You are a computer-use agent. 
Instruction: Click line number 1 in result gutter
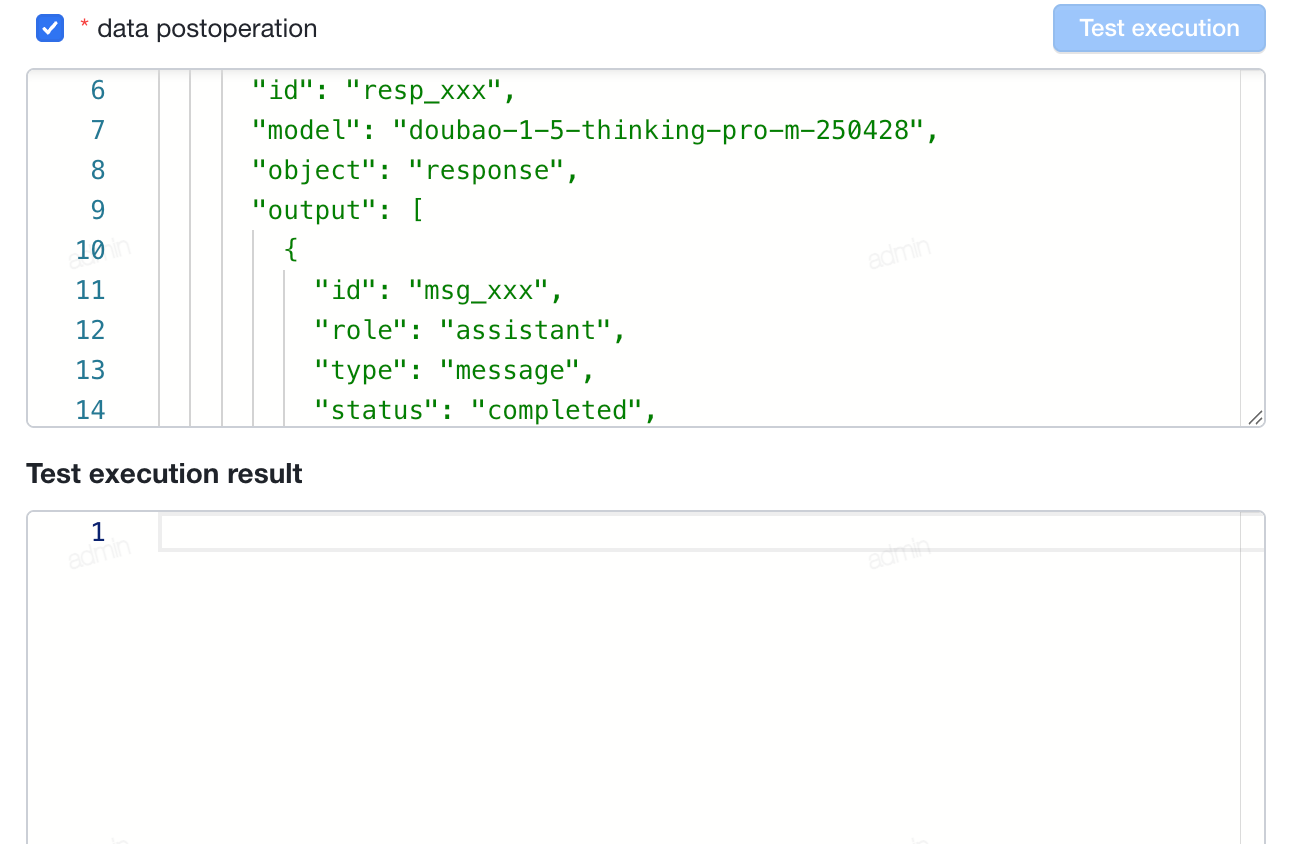coord(97,531)
